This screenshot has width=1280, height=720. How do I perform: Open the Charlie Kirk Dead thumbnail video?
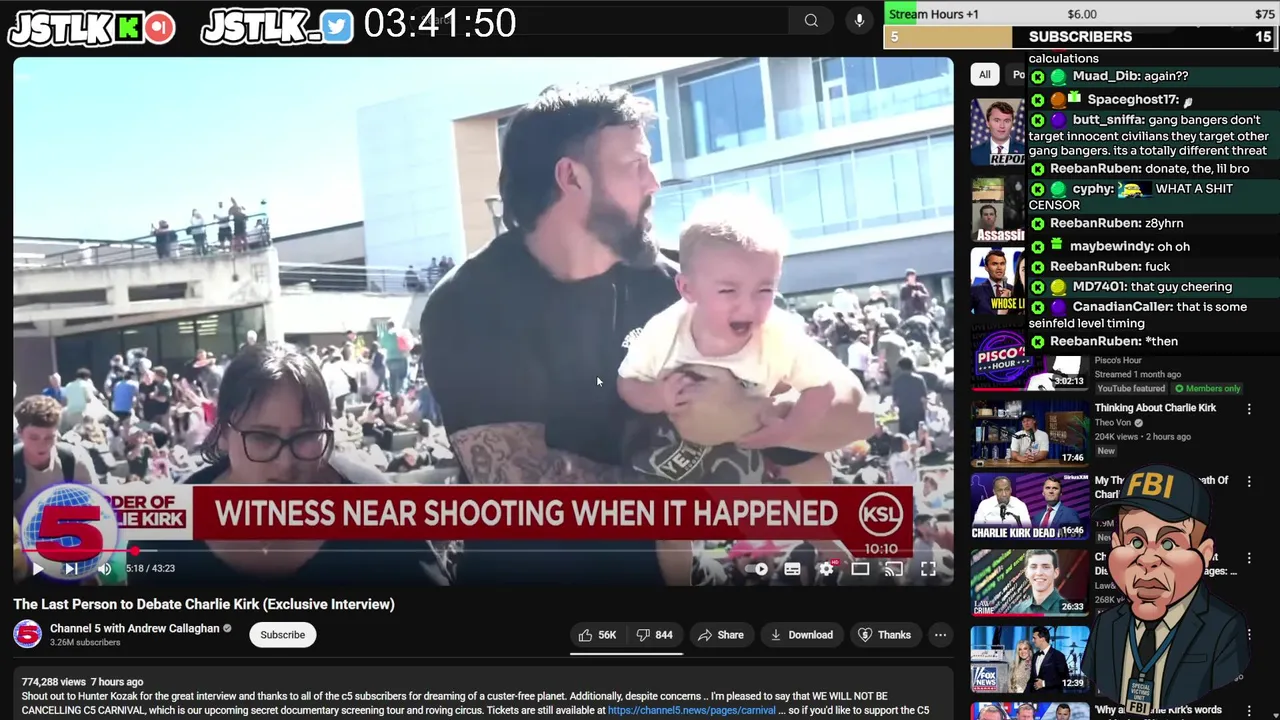pyautogui.click(x=1029, y=506)
